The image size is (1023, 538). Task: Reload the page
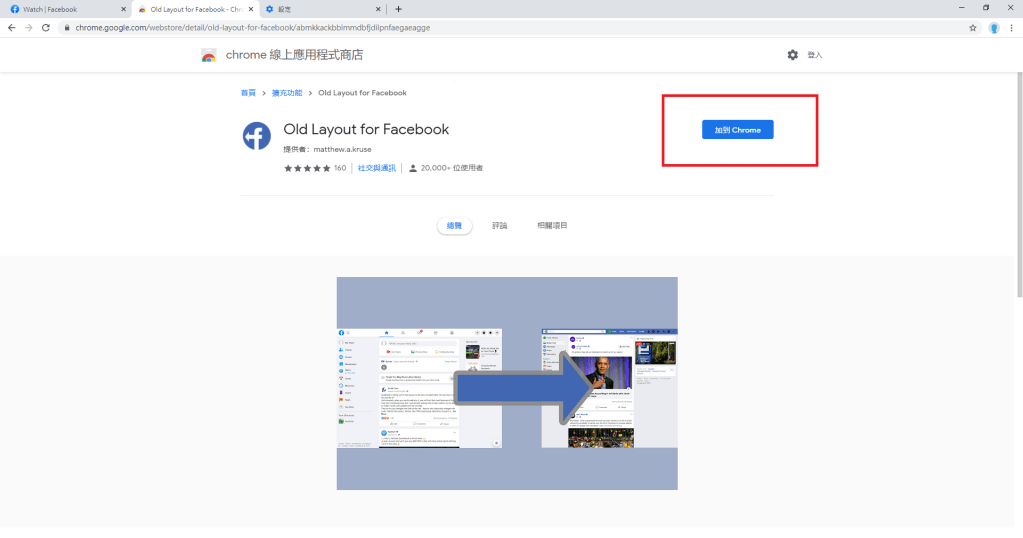[45, 28]
